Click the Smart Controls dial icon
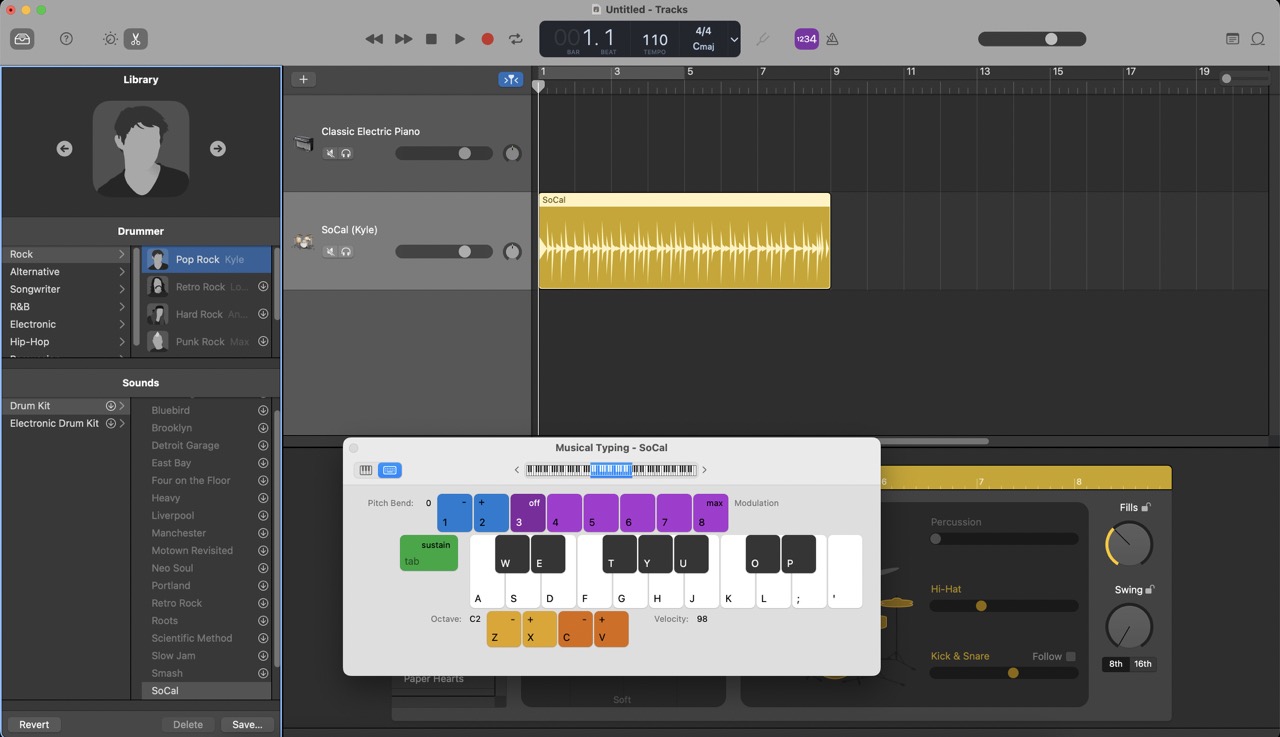Image resolution: width=1280 pixels, height=737 pixels. [x=110, y=39]
